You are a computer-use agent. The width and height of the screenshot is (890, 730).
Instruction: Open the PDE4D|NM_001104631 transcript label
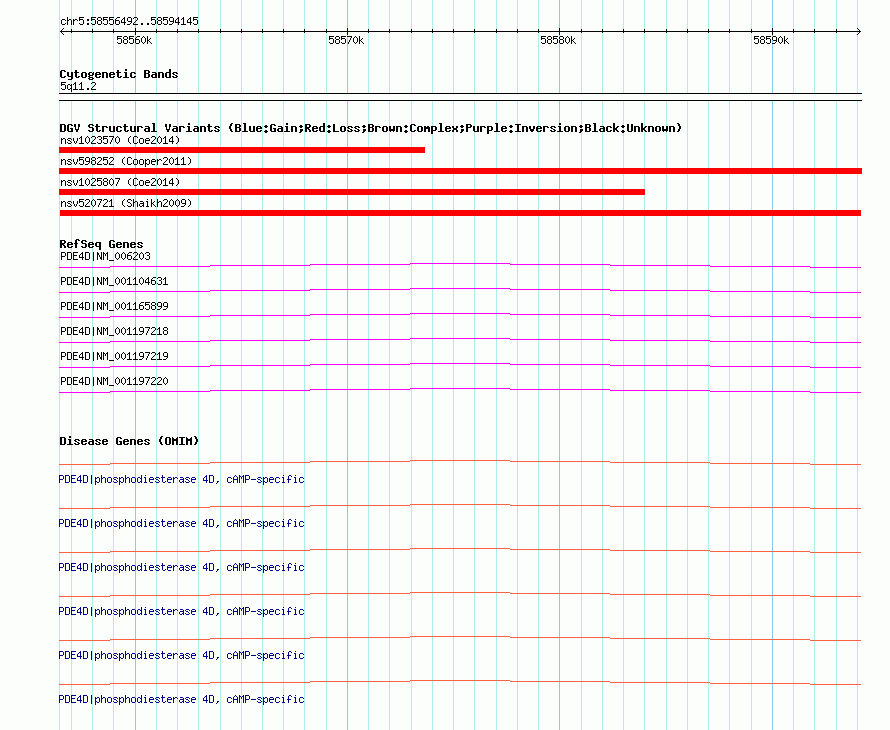coord(114,282)
